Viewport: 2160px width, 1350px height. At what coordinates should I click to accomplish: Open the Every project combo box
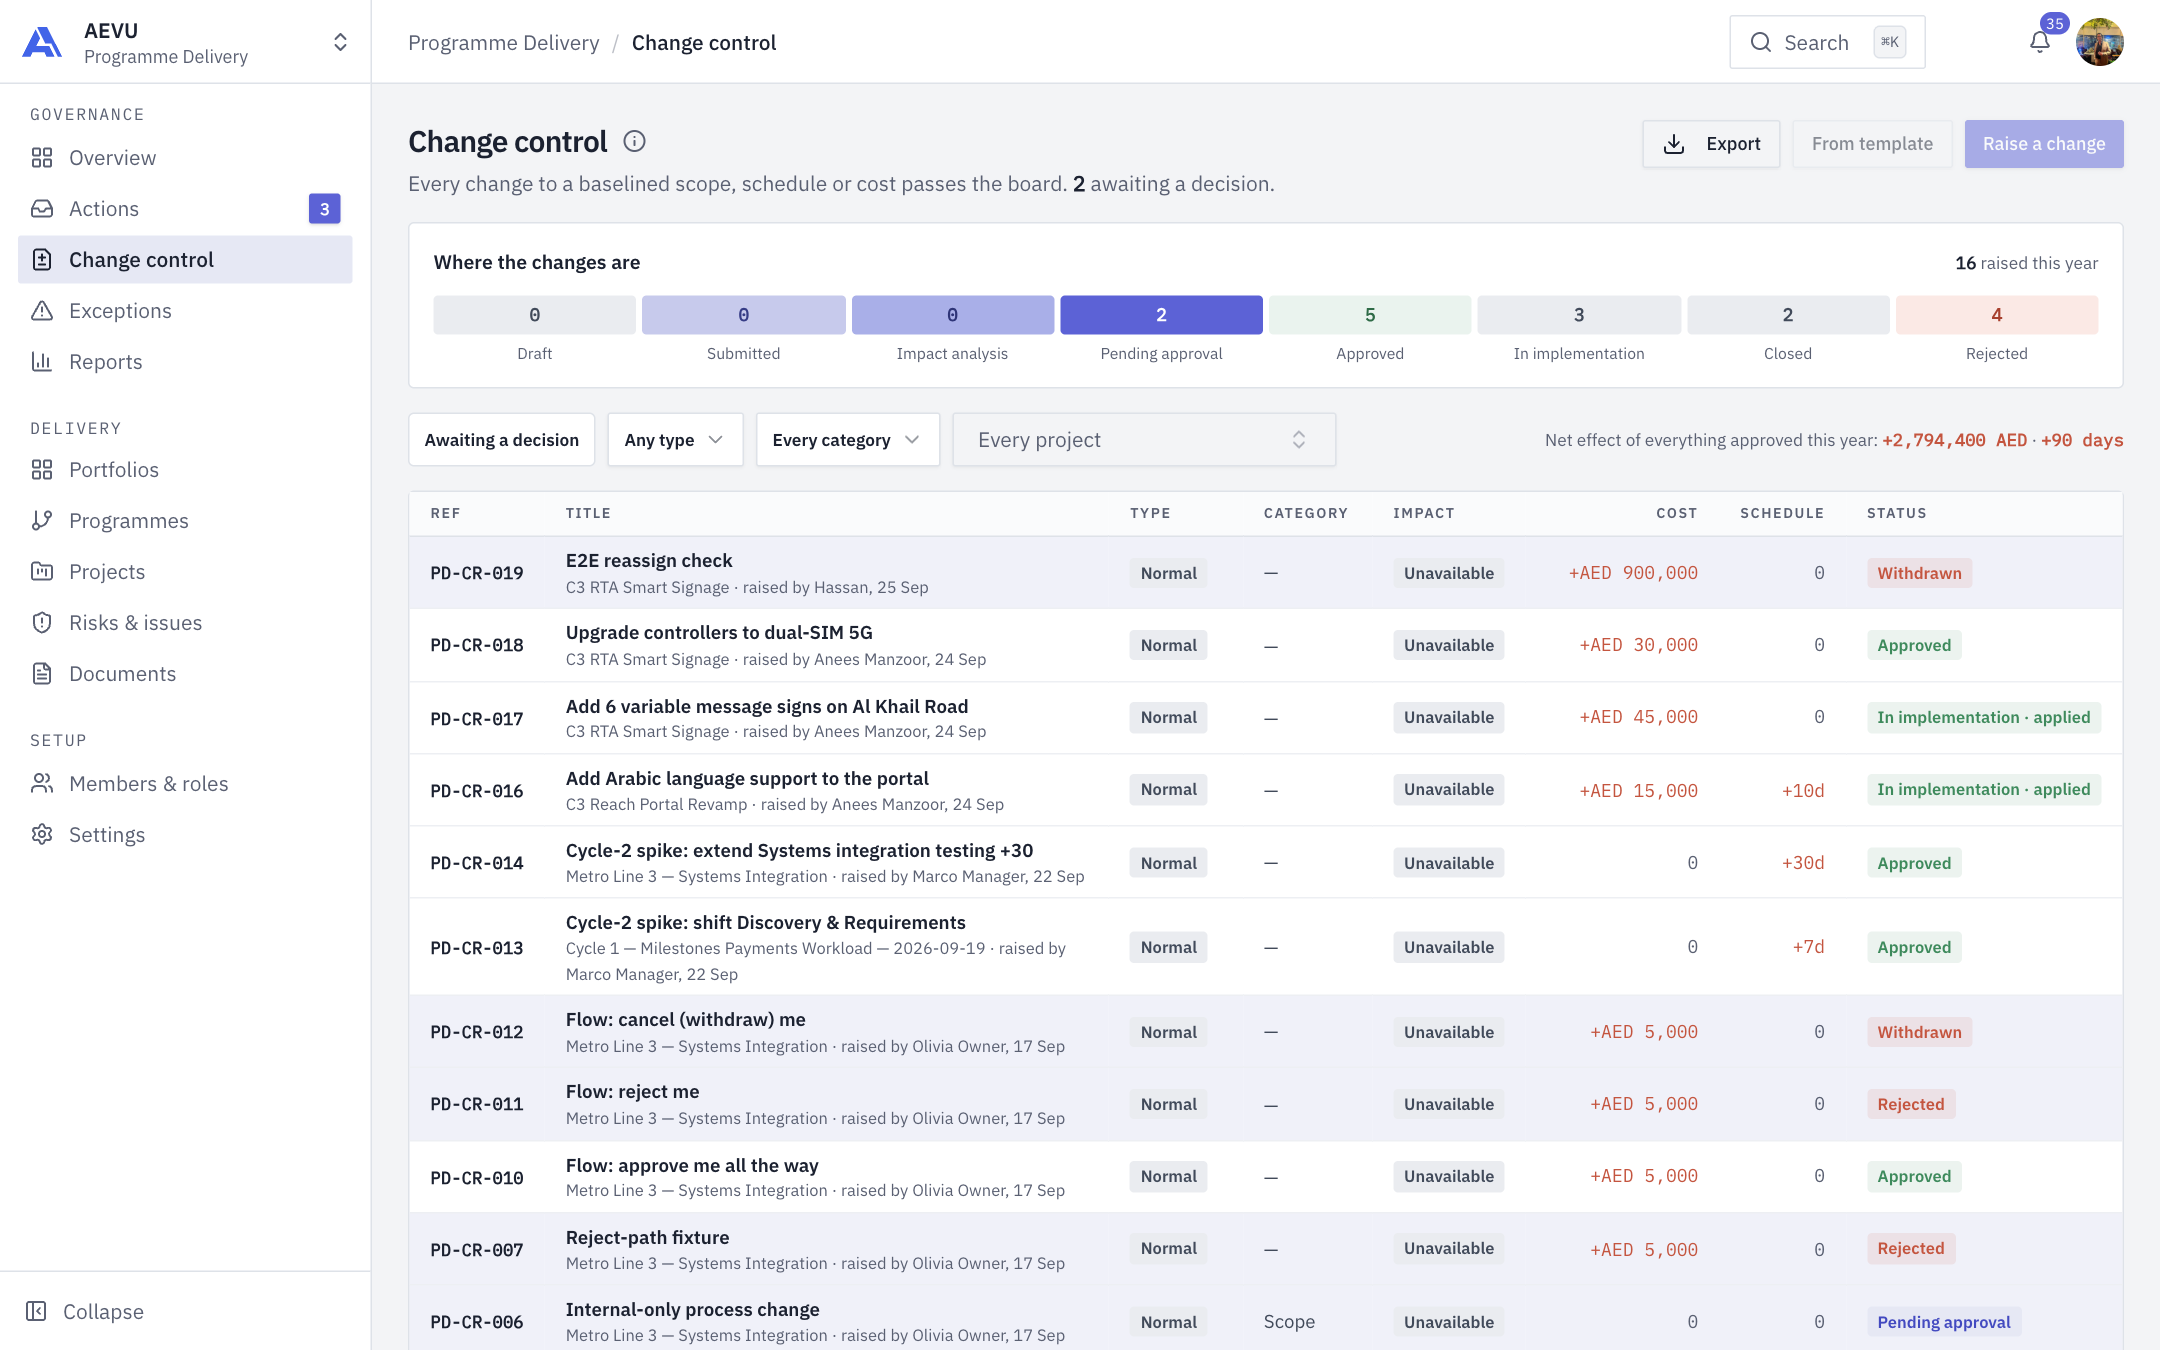[1144, 440]
